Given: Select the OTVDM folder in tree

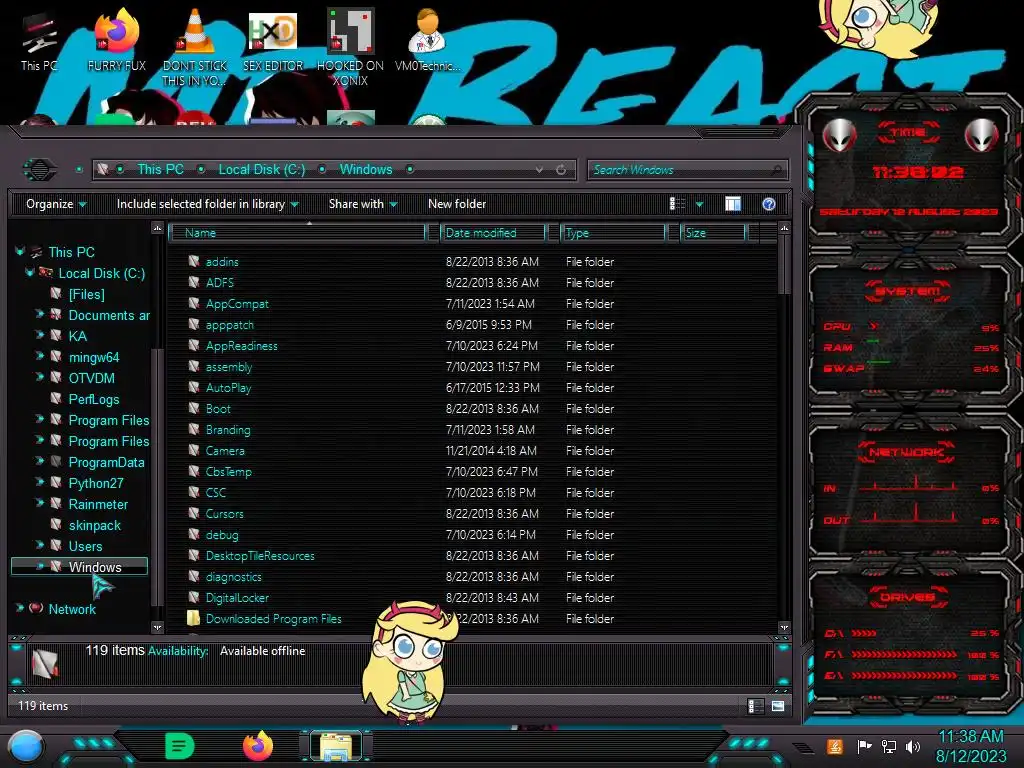Looking at the screenshot, I should click(x=91, y=378).
